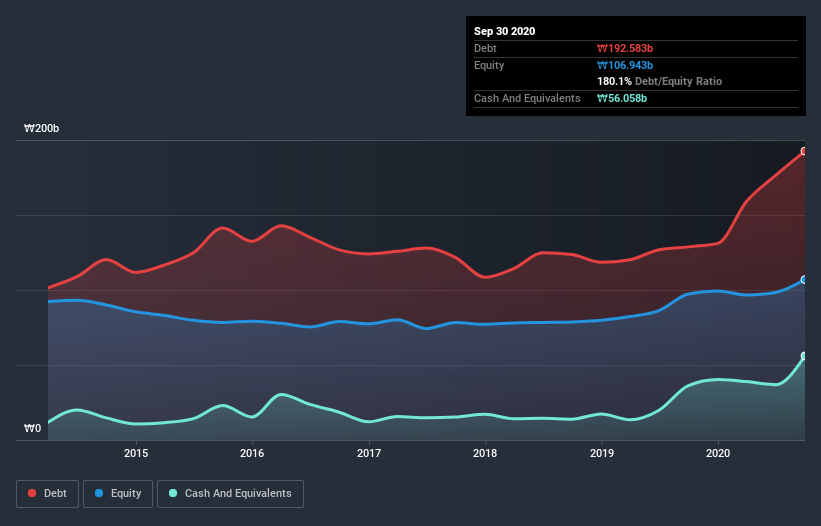Click the 2016 x-axis label
The height and width of the screenshot is (526, 821).
click(x=252, y=453)
